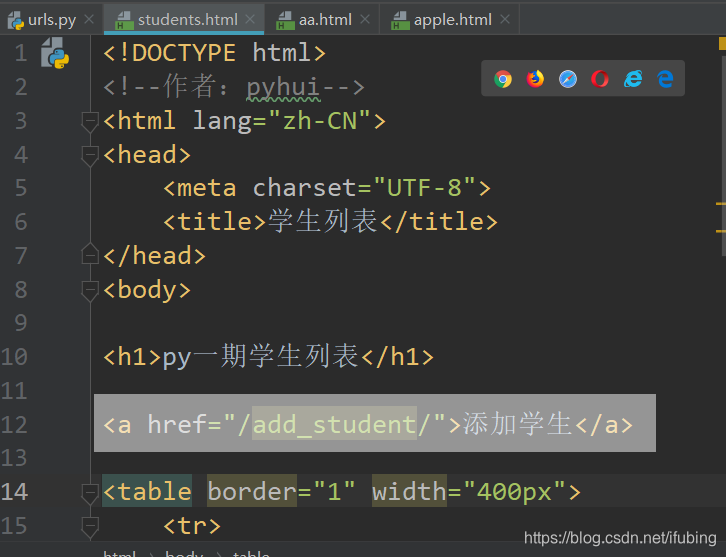Close the urls.py tab
The width and height of the screenshot is (726, 557).
pos(89,19)
